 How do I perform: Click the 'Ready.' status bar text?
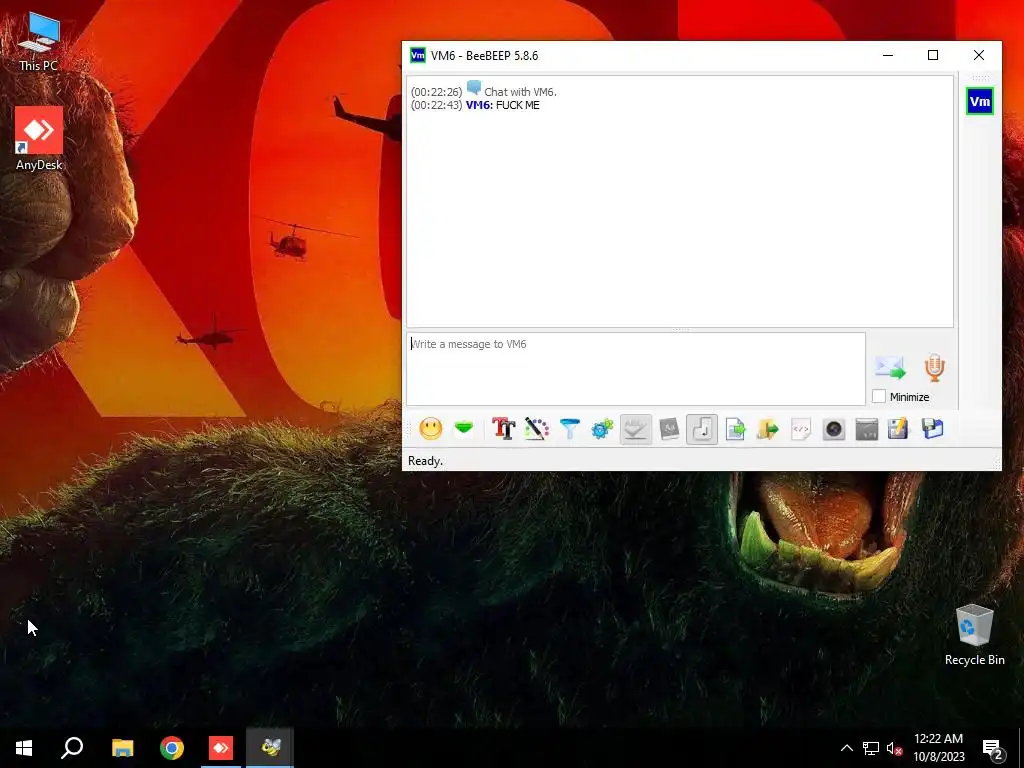pos(425,460)
